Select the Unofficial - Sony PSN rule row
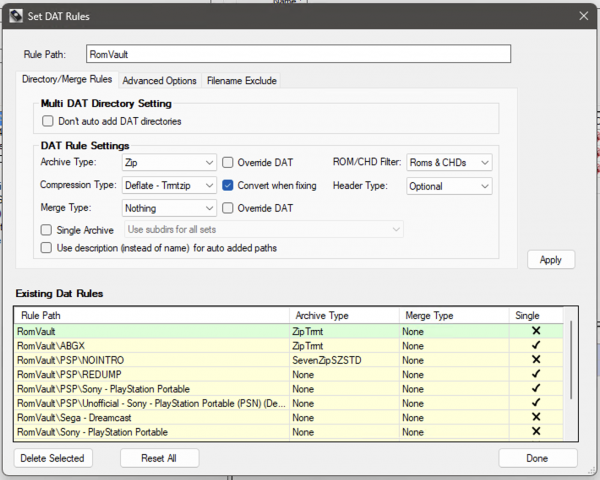The height and width of the screenshot is (480, 600). point(289,403)
